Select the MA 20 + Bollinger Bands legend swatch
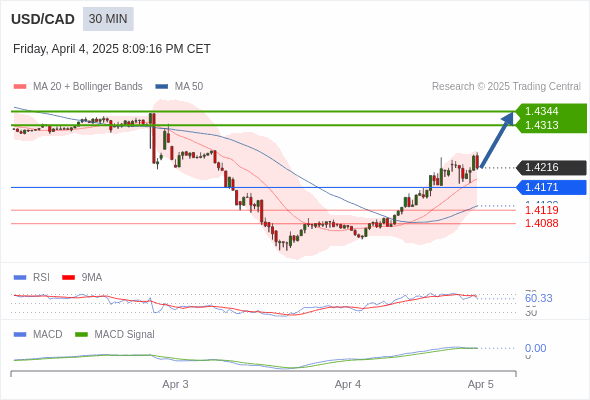 20,87
